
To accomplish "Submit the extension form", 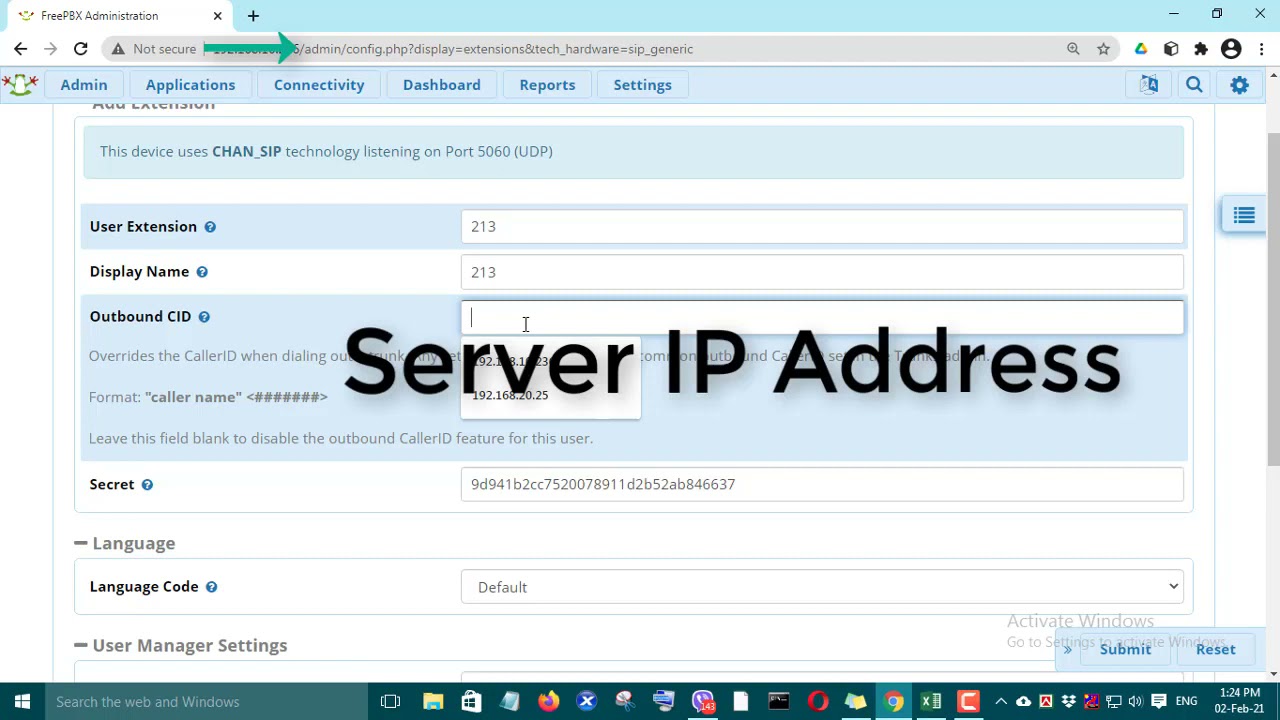I will (1125, 650).
